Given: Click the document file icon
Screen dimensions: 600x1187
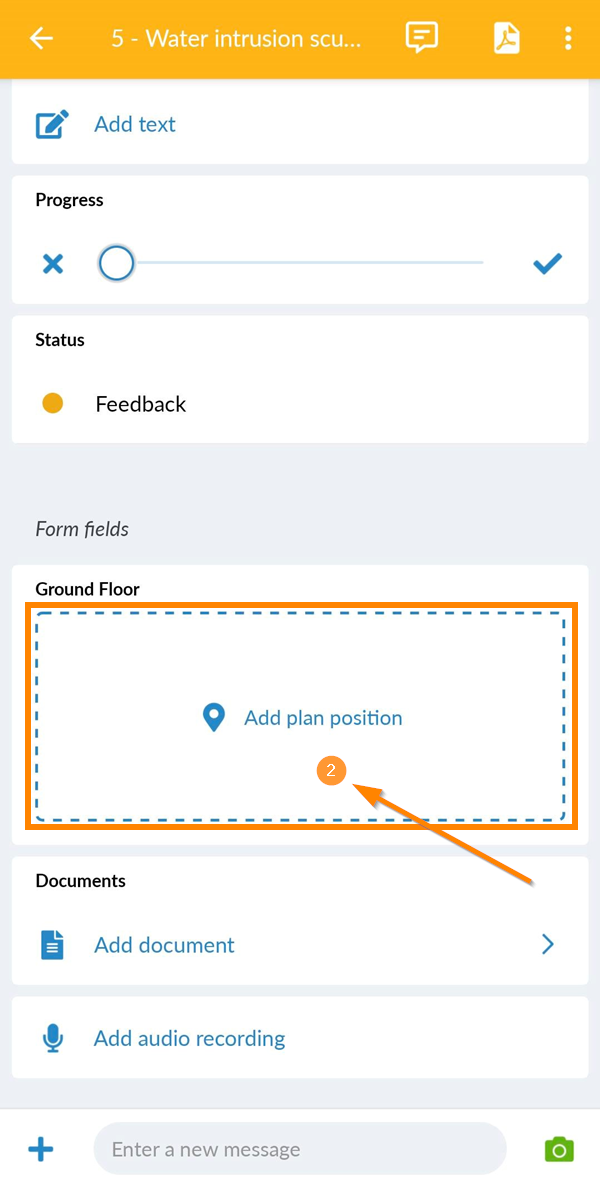Looking at the screenshot, I should coord(53,945).
